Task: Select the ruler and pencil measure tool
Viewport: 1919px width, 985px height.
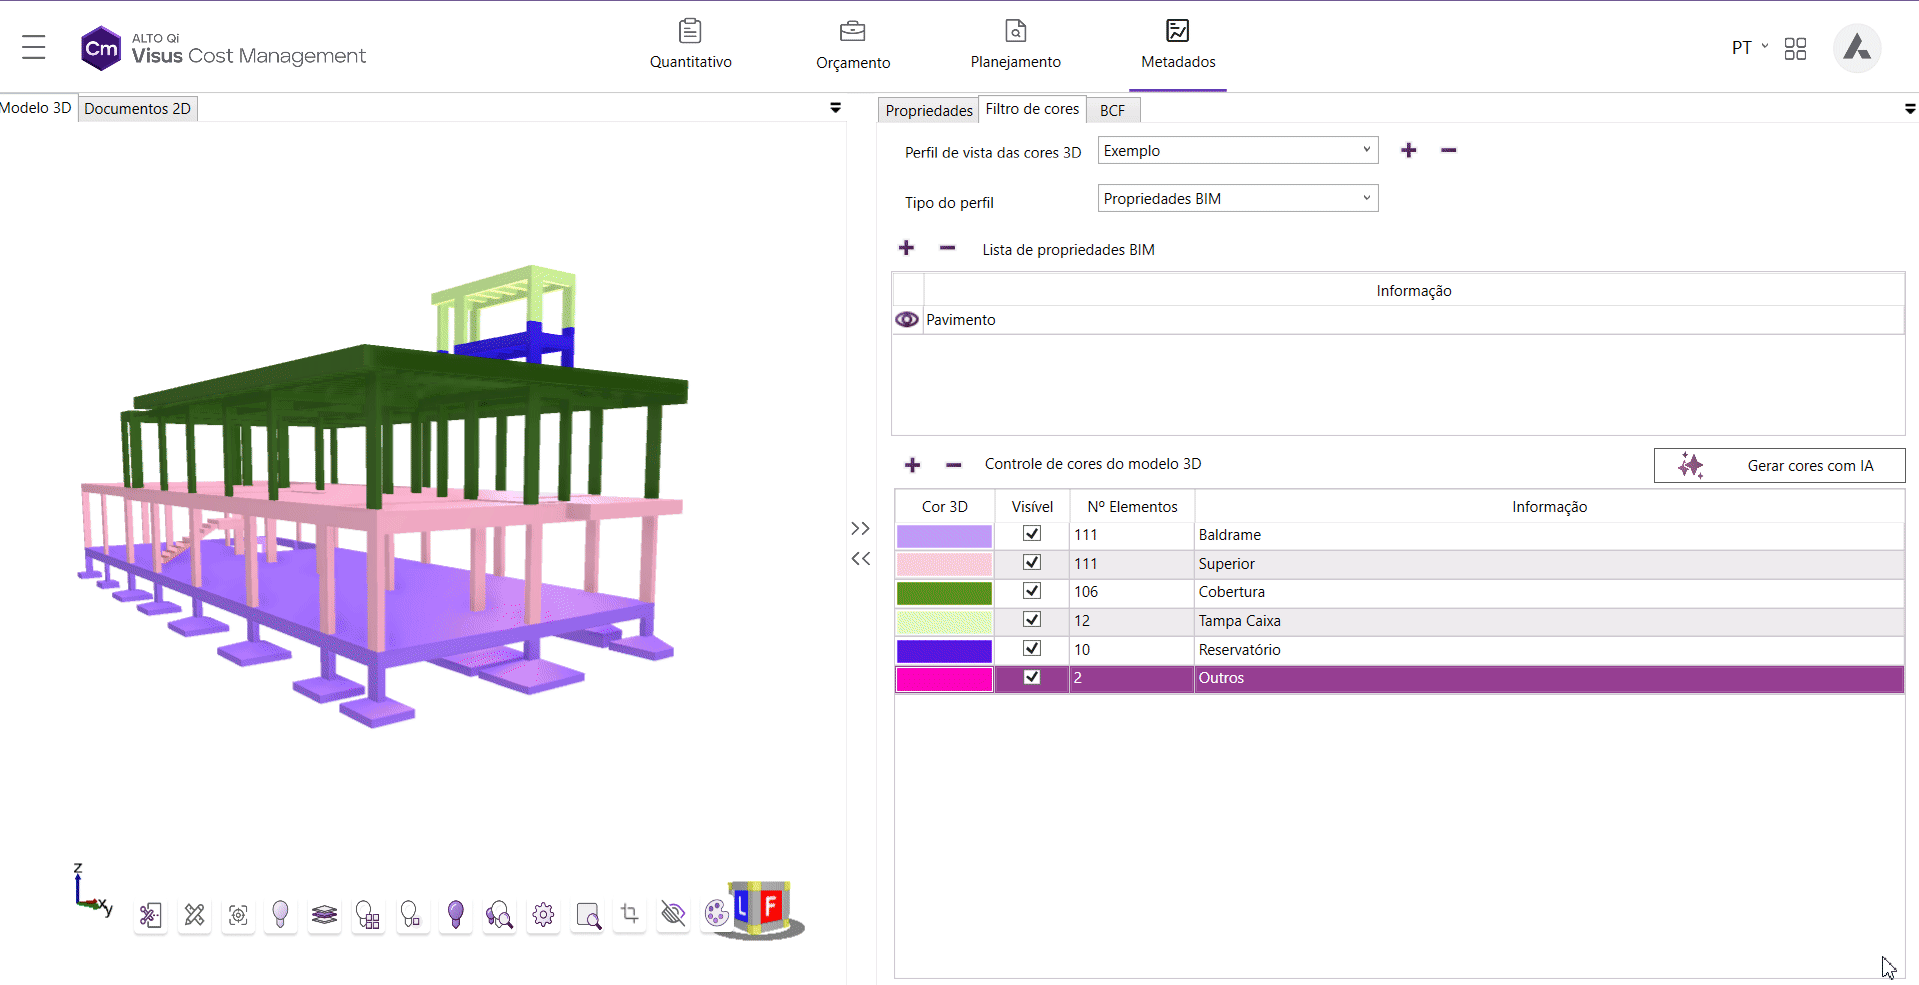Action: [x=195, y=914]
